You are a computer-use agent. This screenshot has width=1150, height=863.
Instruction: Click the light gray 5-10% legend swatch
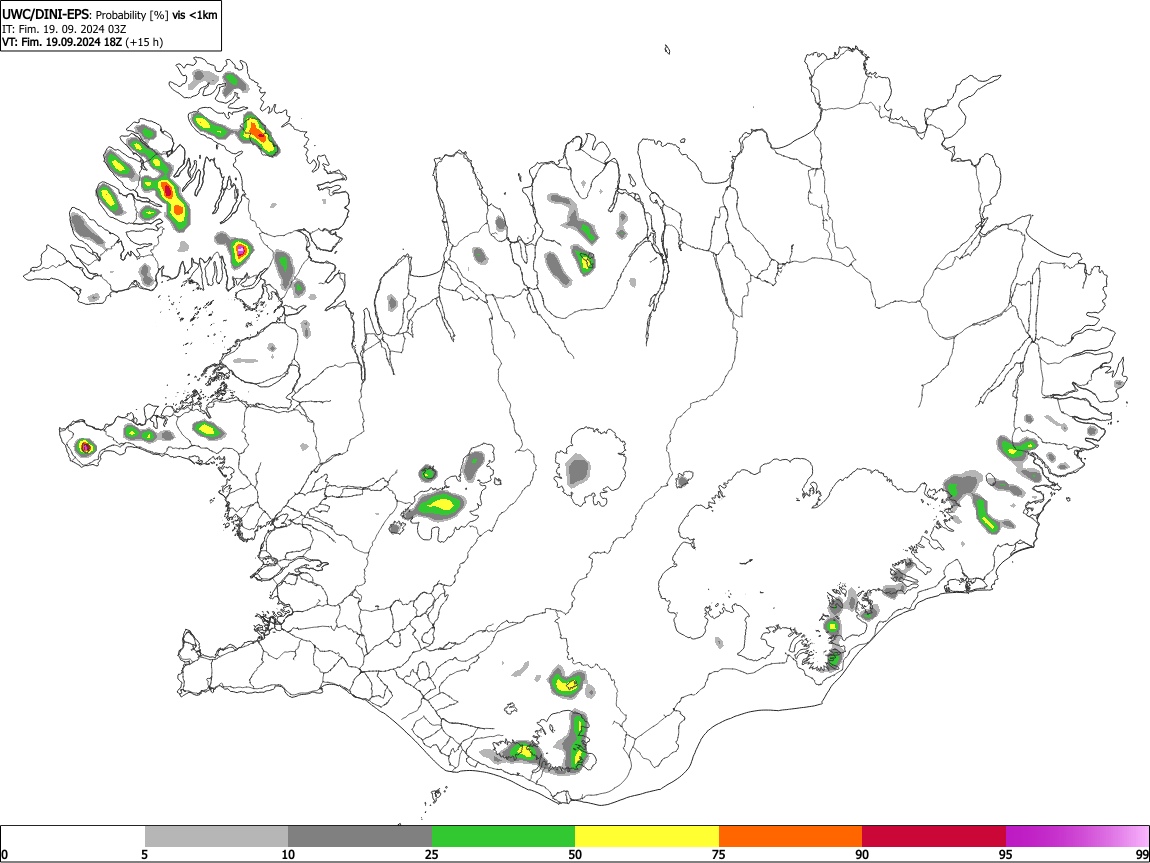pos(216,836)
